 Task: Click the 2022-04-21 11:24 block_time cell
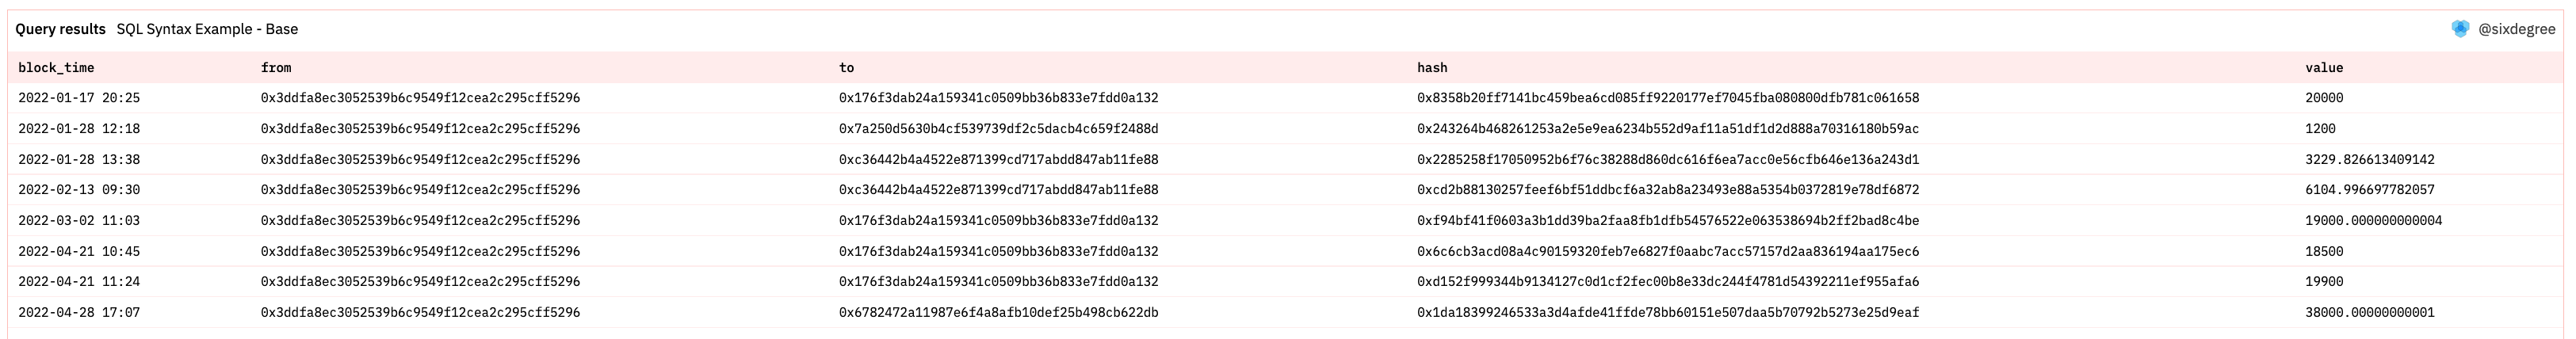click(x=79, y=282)
